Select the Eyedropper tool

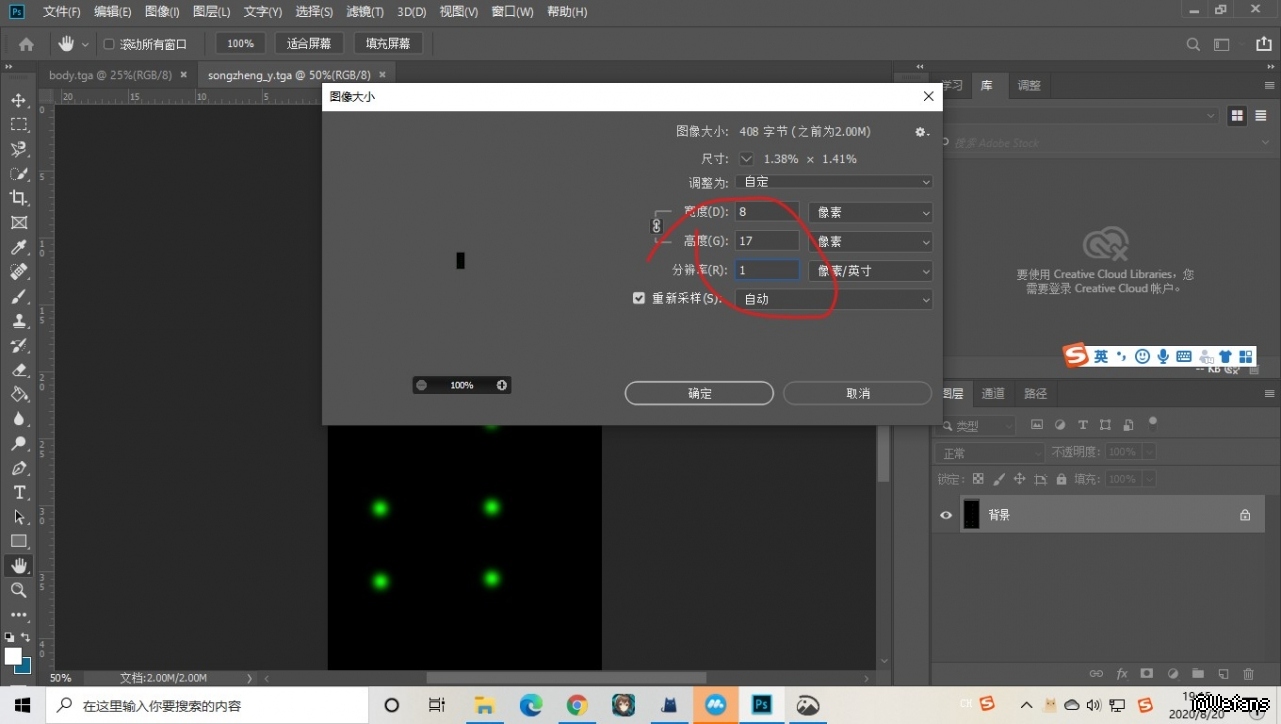click(18, 247)
